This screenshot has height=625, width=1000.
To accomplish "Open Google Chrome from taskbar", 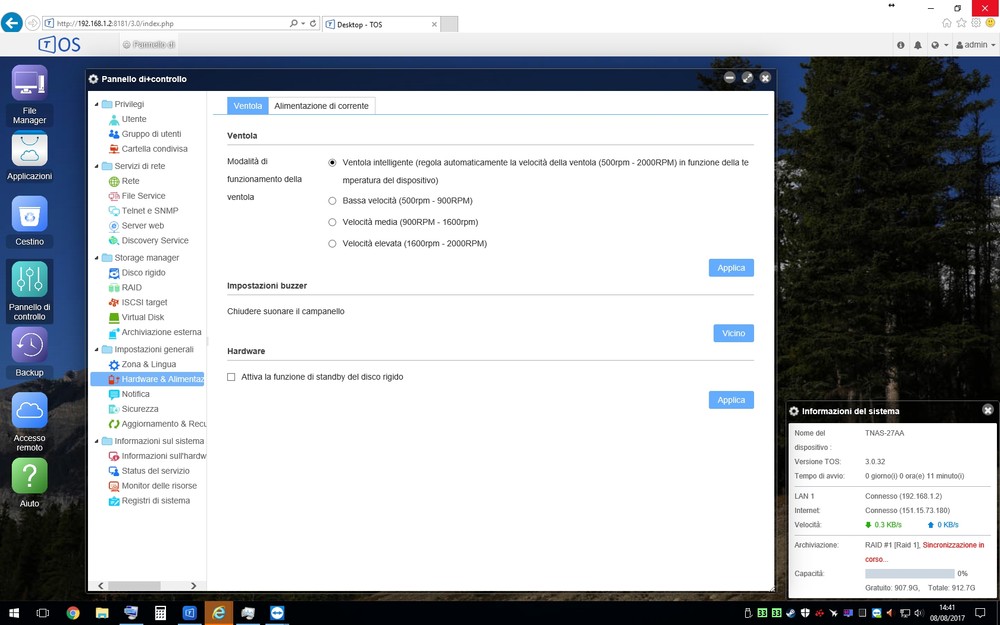I will tap(73, 612).
